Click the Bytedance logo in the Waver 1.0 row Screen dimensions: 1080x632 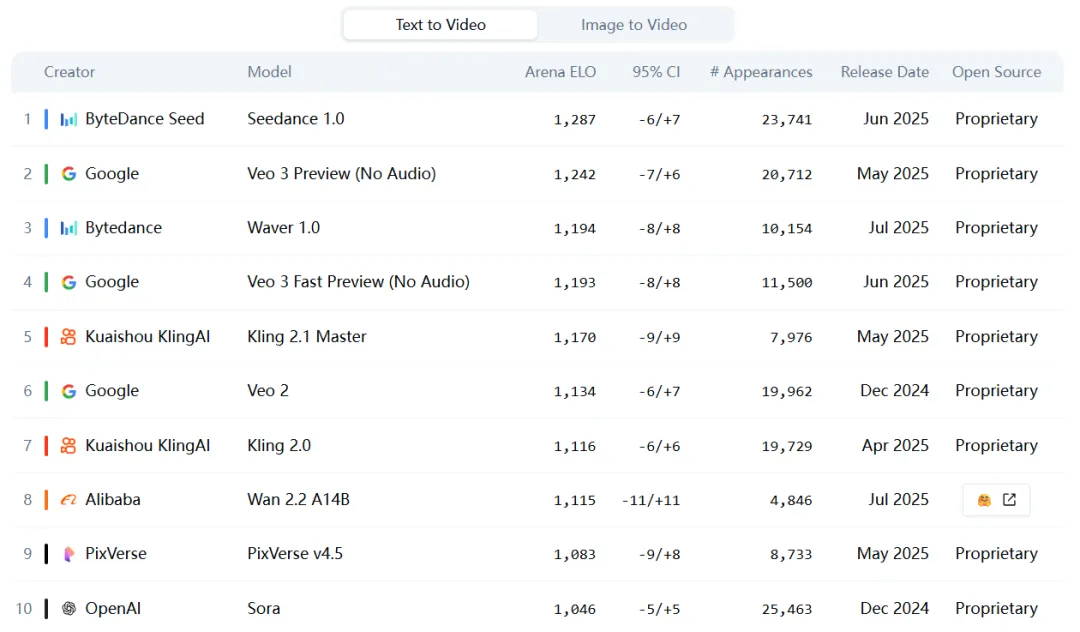[68, 228]
